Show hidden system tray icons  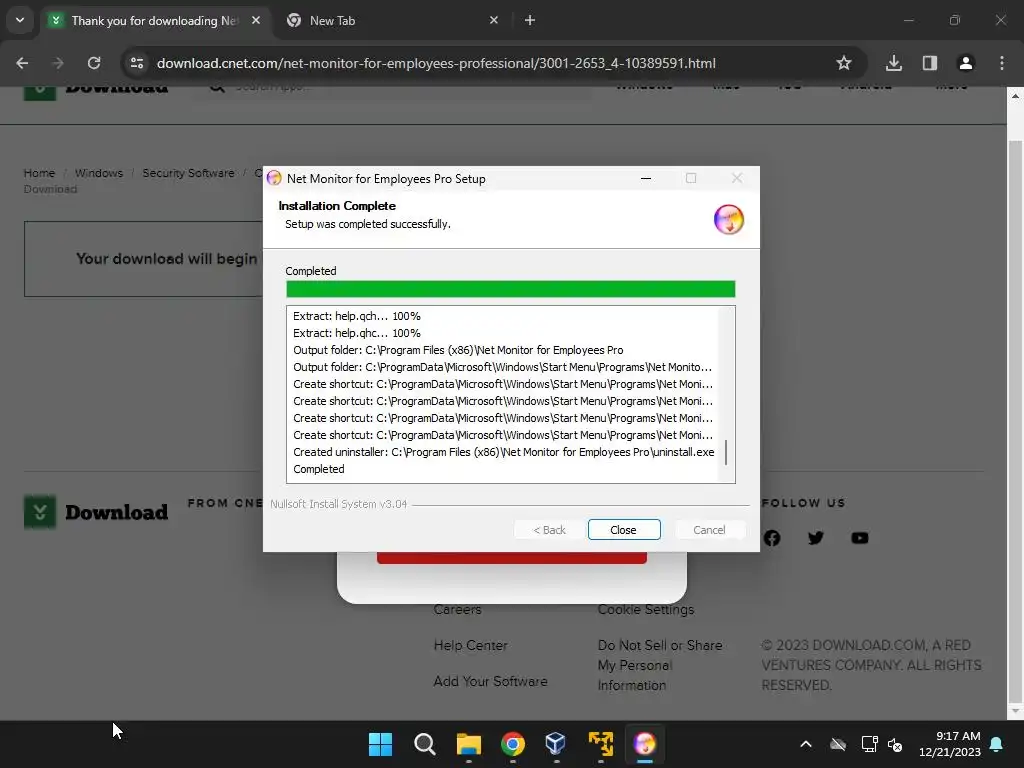pyautogui.click(x=806, y=744)
